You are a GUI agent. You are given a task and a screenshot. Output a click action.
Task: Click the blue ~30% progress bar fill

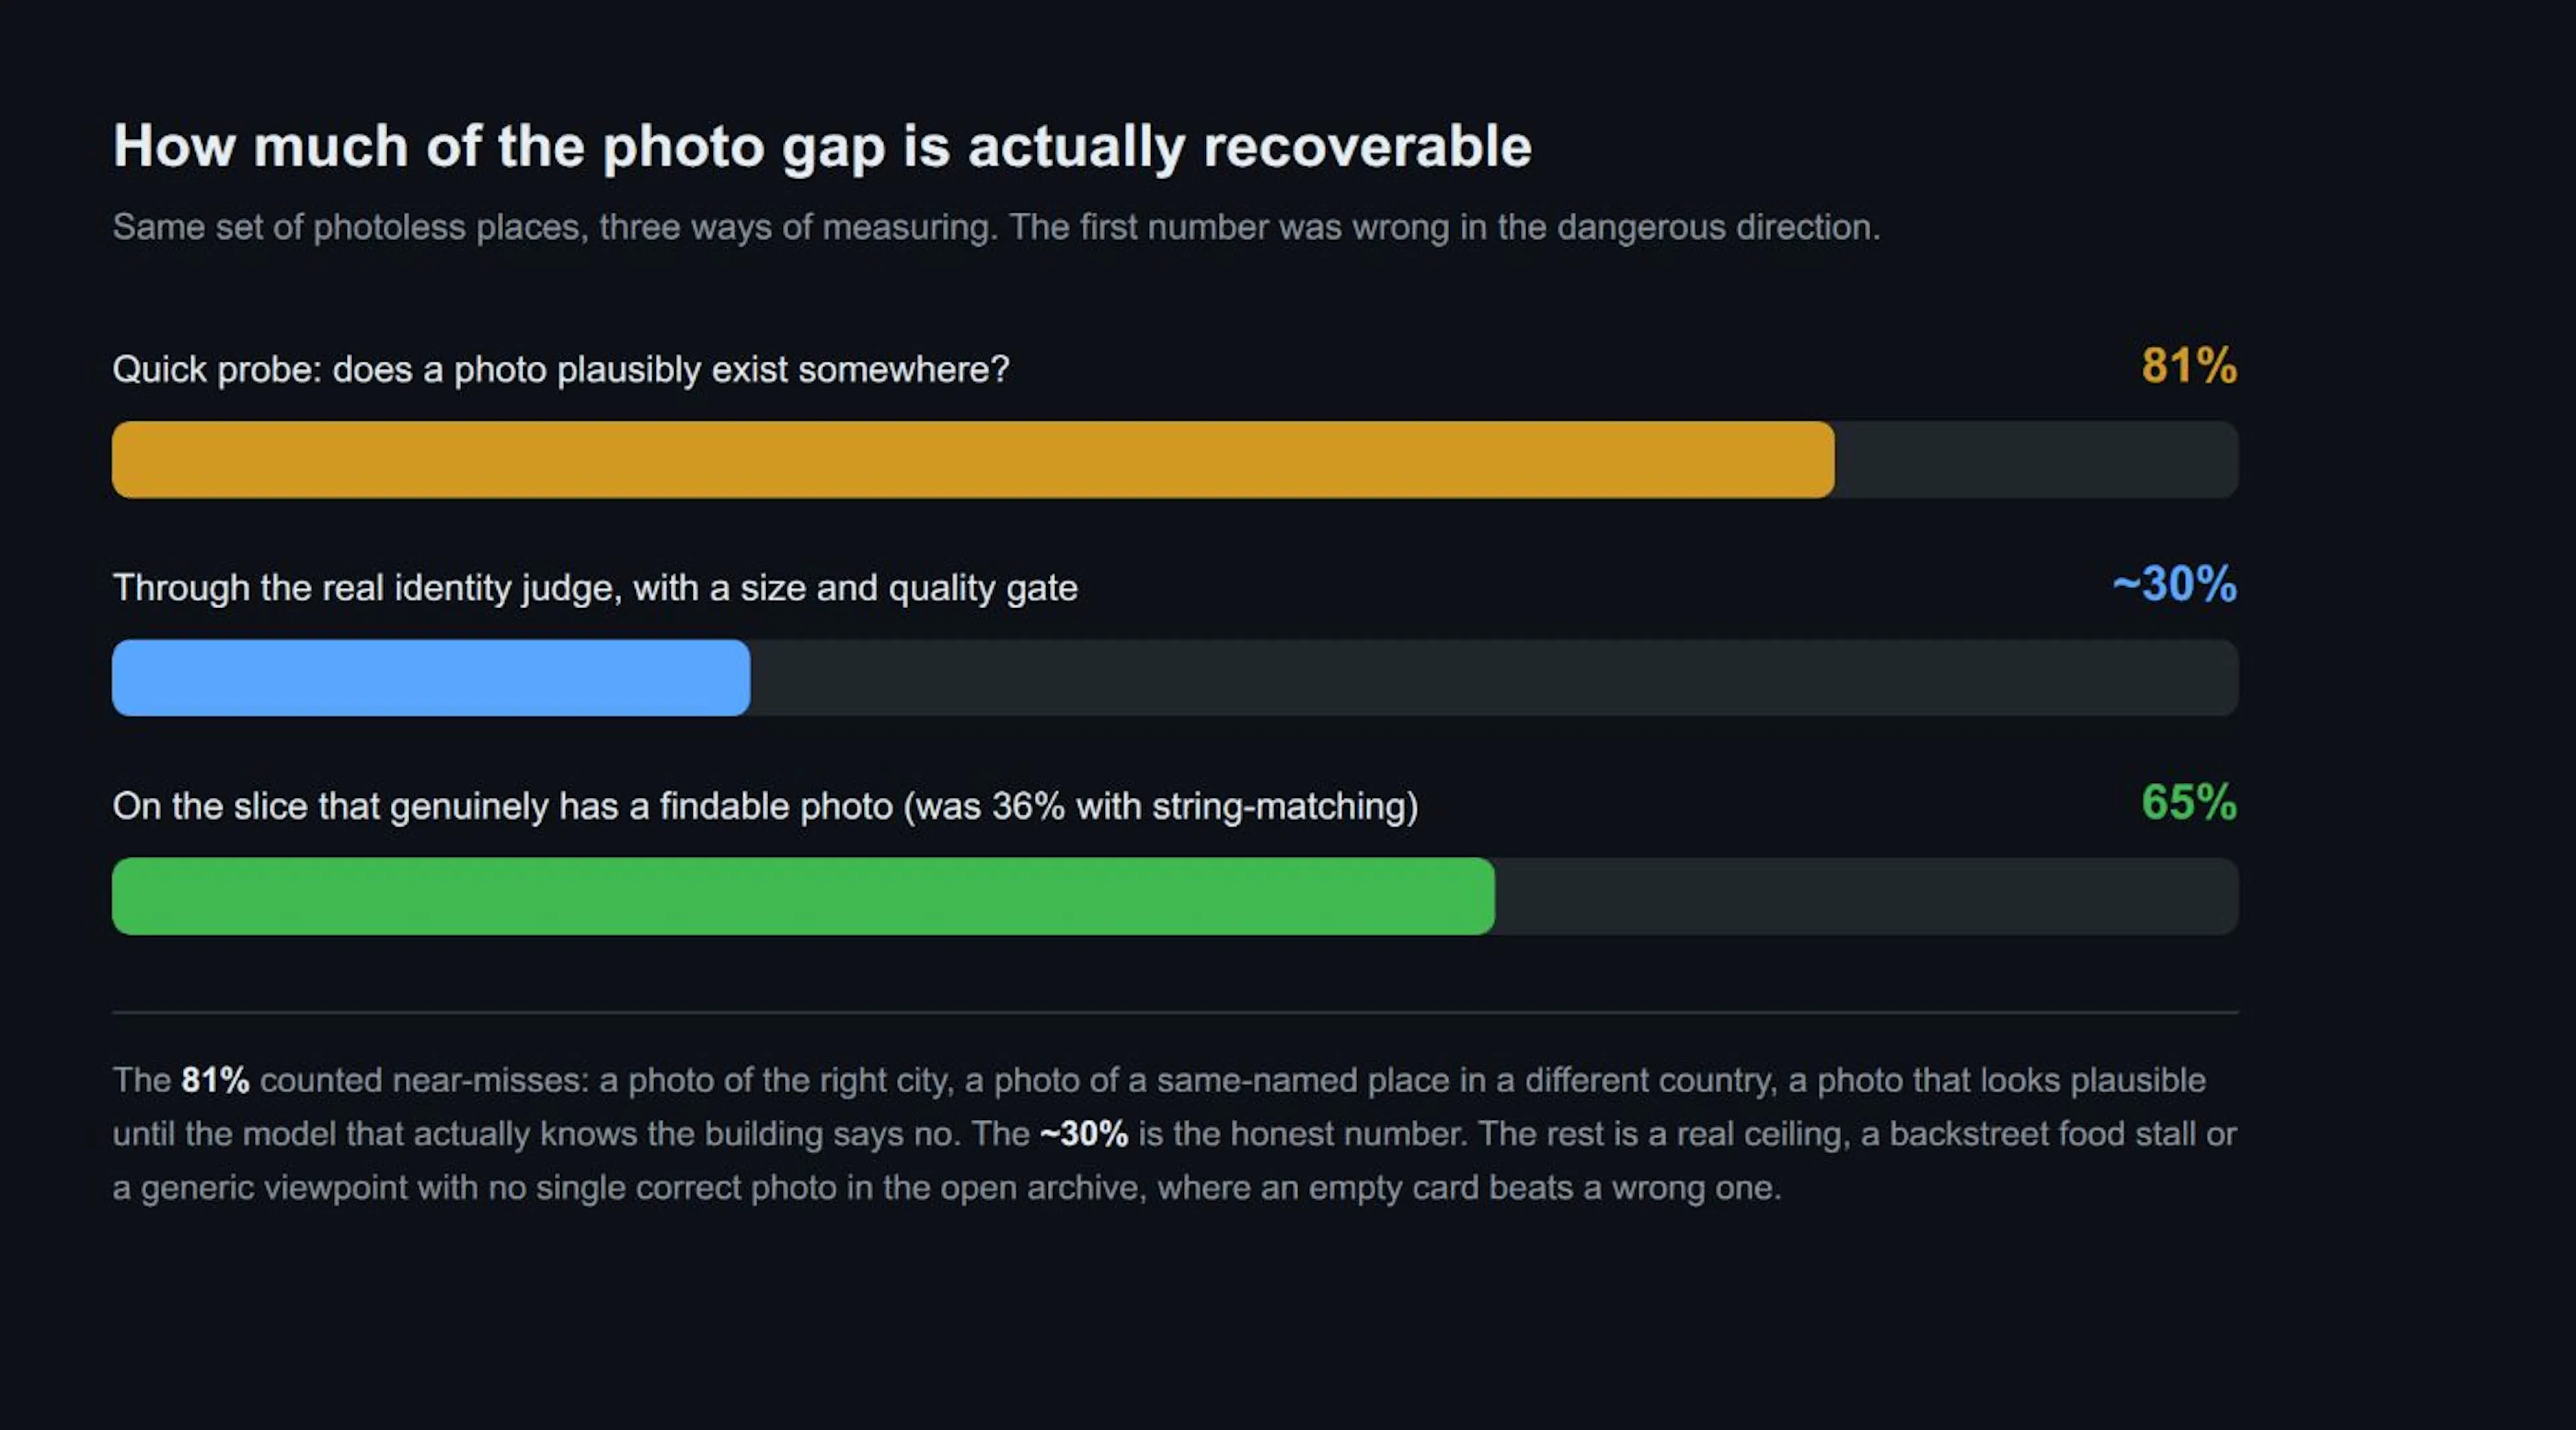[x=431, y=678]
